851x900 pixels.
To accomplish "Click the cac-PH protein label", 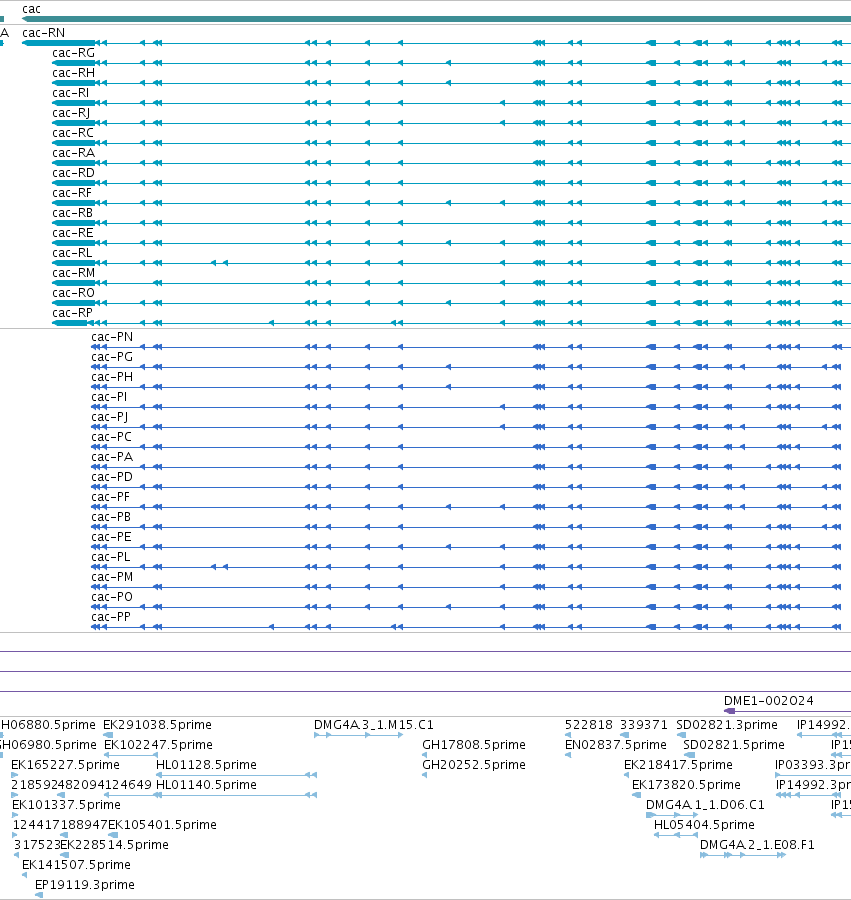I will pyautogui.click(x=112, y=377).
